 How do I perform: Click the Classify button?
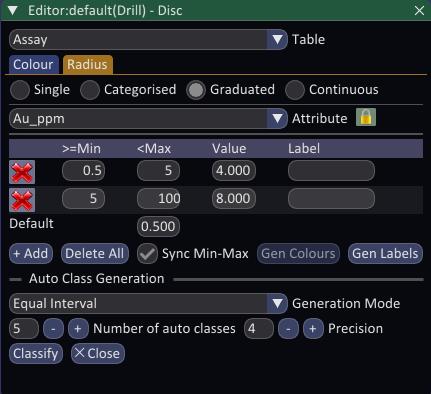tap(36, 354)
